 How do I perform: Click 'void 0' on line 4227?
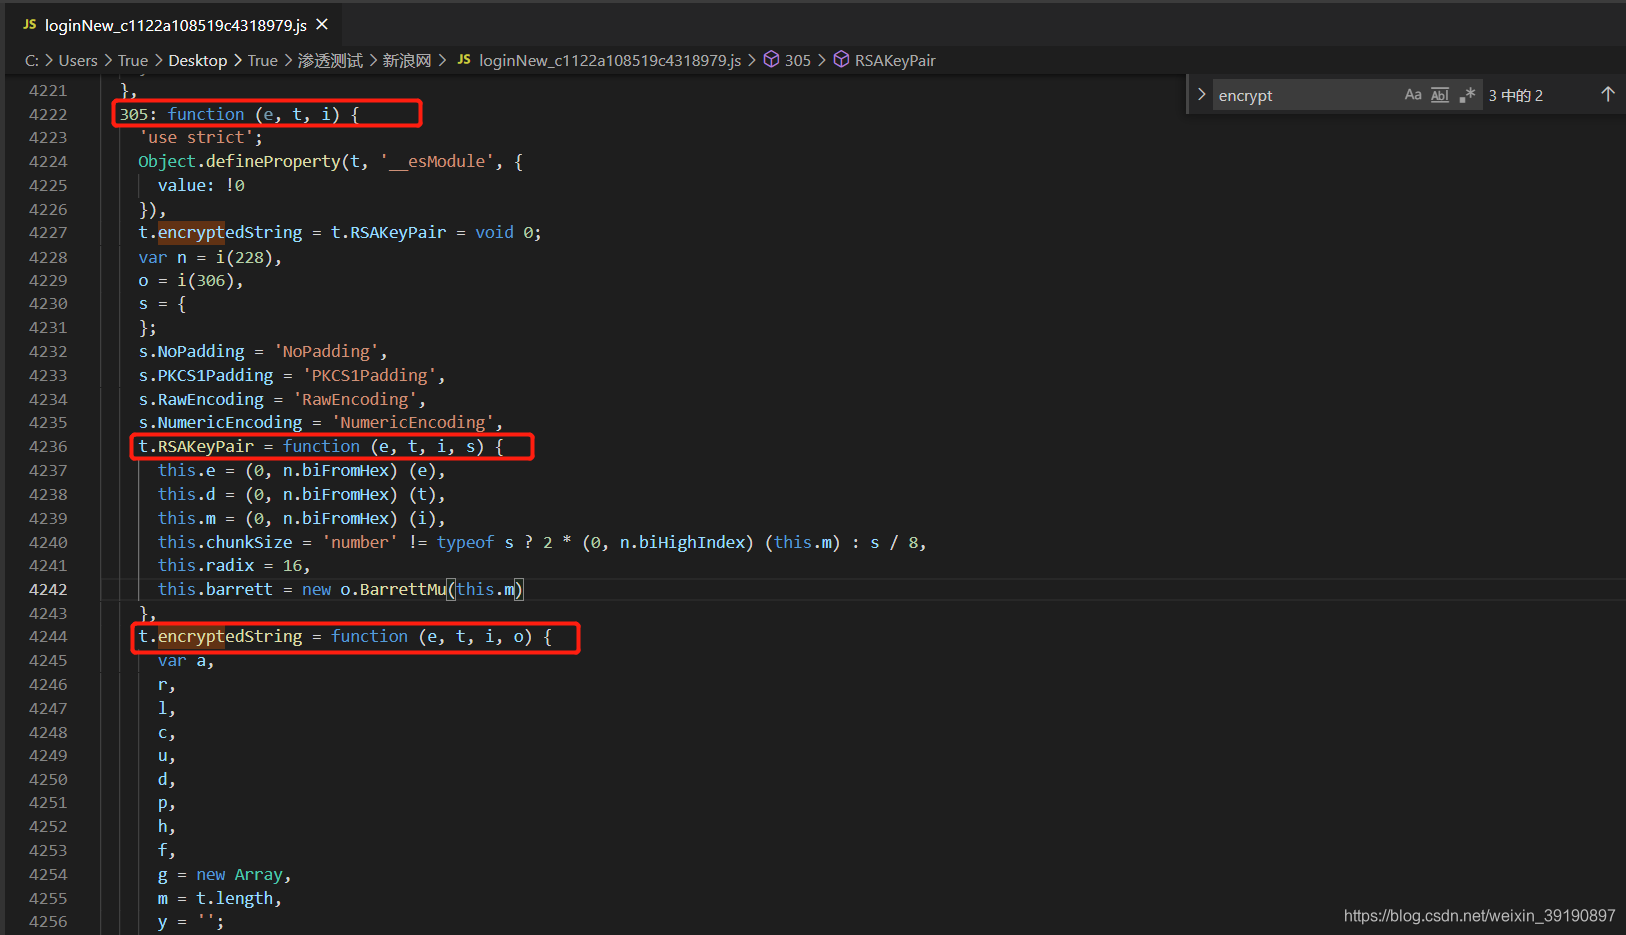(506, 232)
